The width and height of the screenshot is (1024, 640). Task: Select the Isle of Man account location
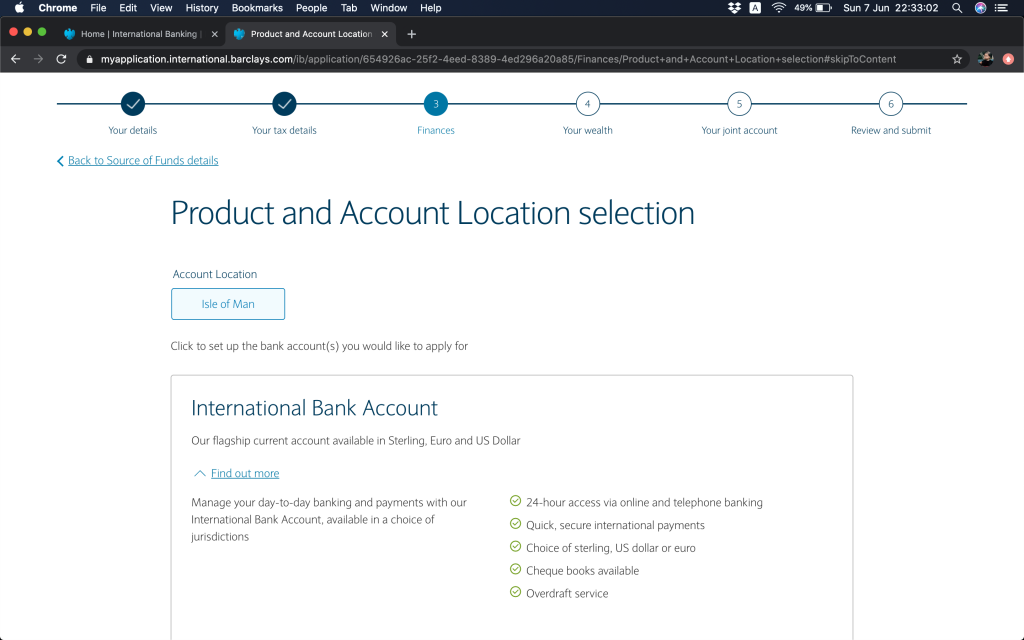pyautogui.click(x=228, y=304)
